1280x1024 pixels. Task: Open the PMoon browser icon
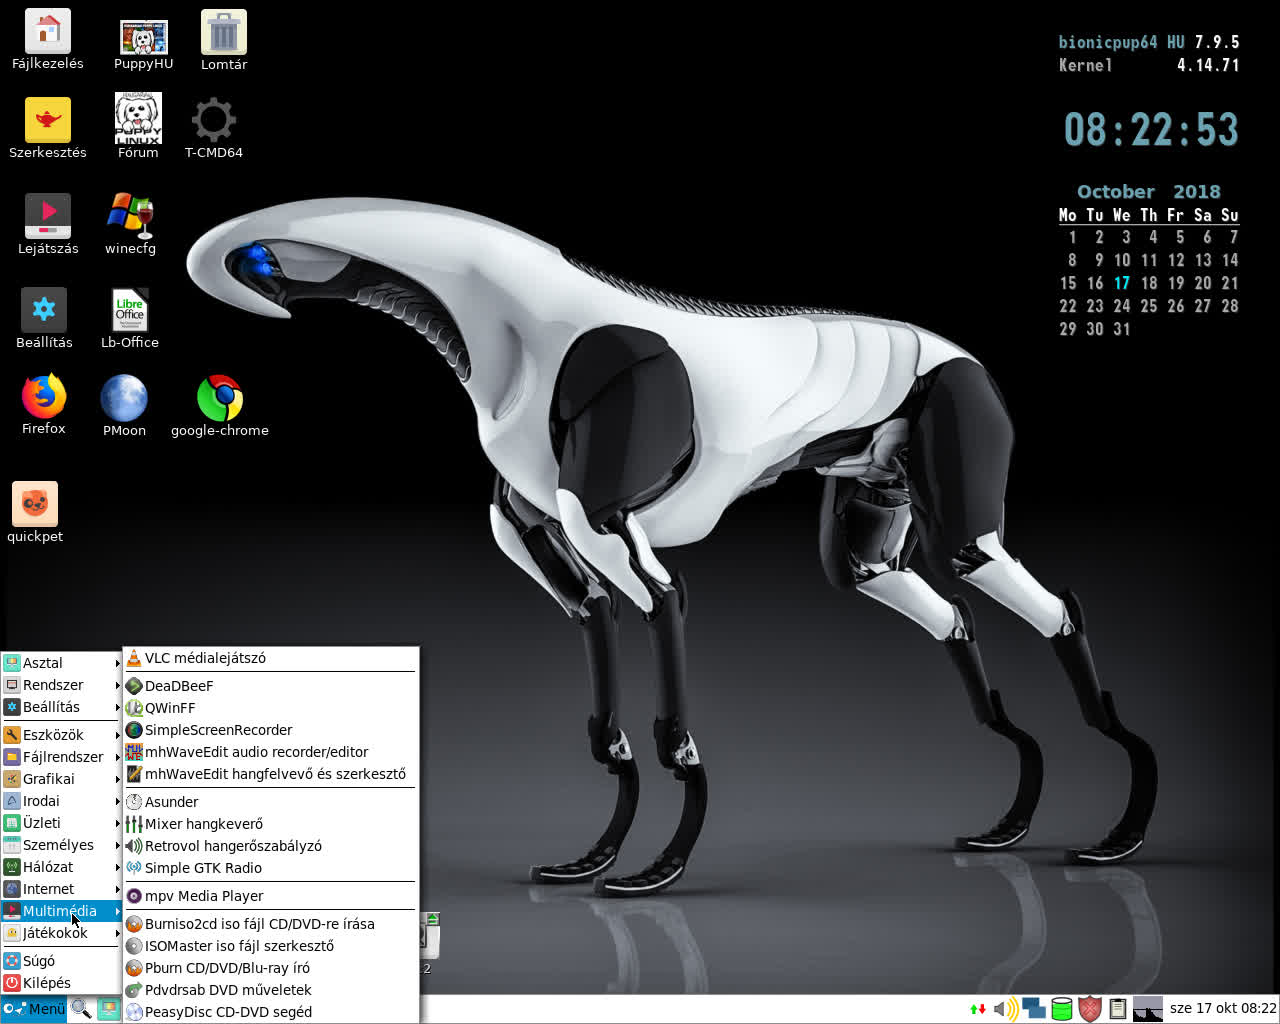pos(124,406)
